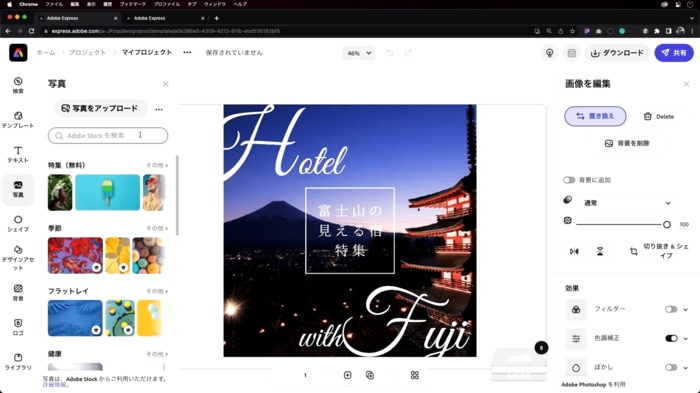Viewport: 700px width, 393px height.
Task: Click the opacity slider handle
Action: coord(667,225)
